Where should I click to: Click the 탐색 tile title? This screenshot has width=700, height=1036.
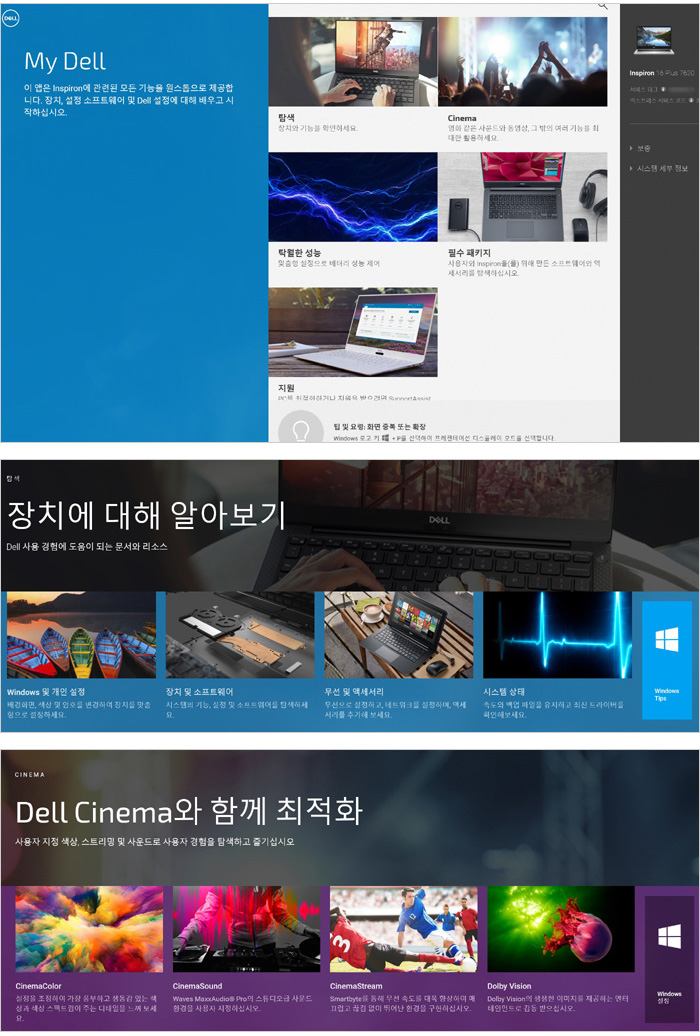[x=286, y=117]
